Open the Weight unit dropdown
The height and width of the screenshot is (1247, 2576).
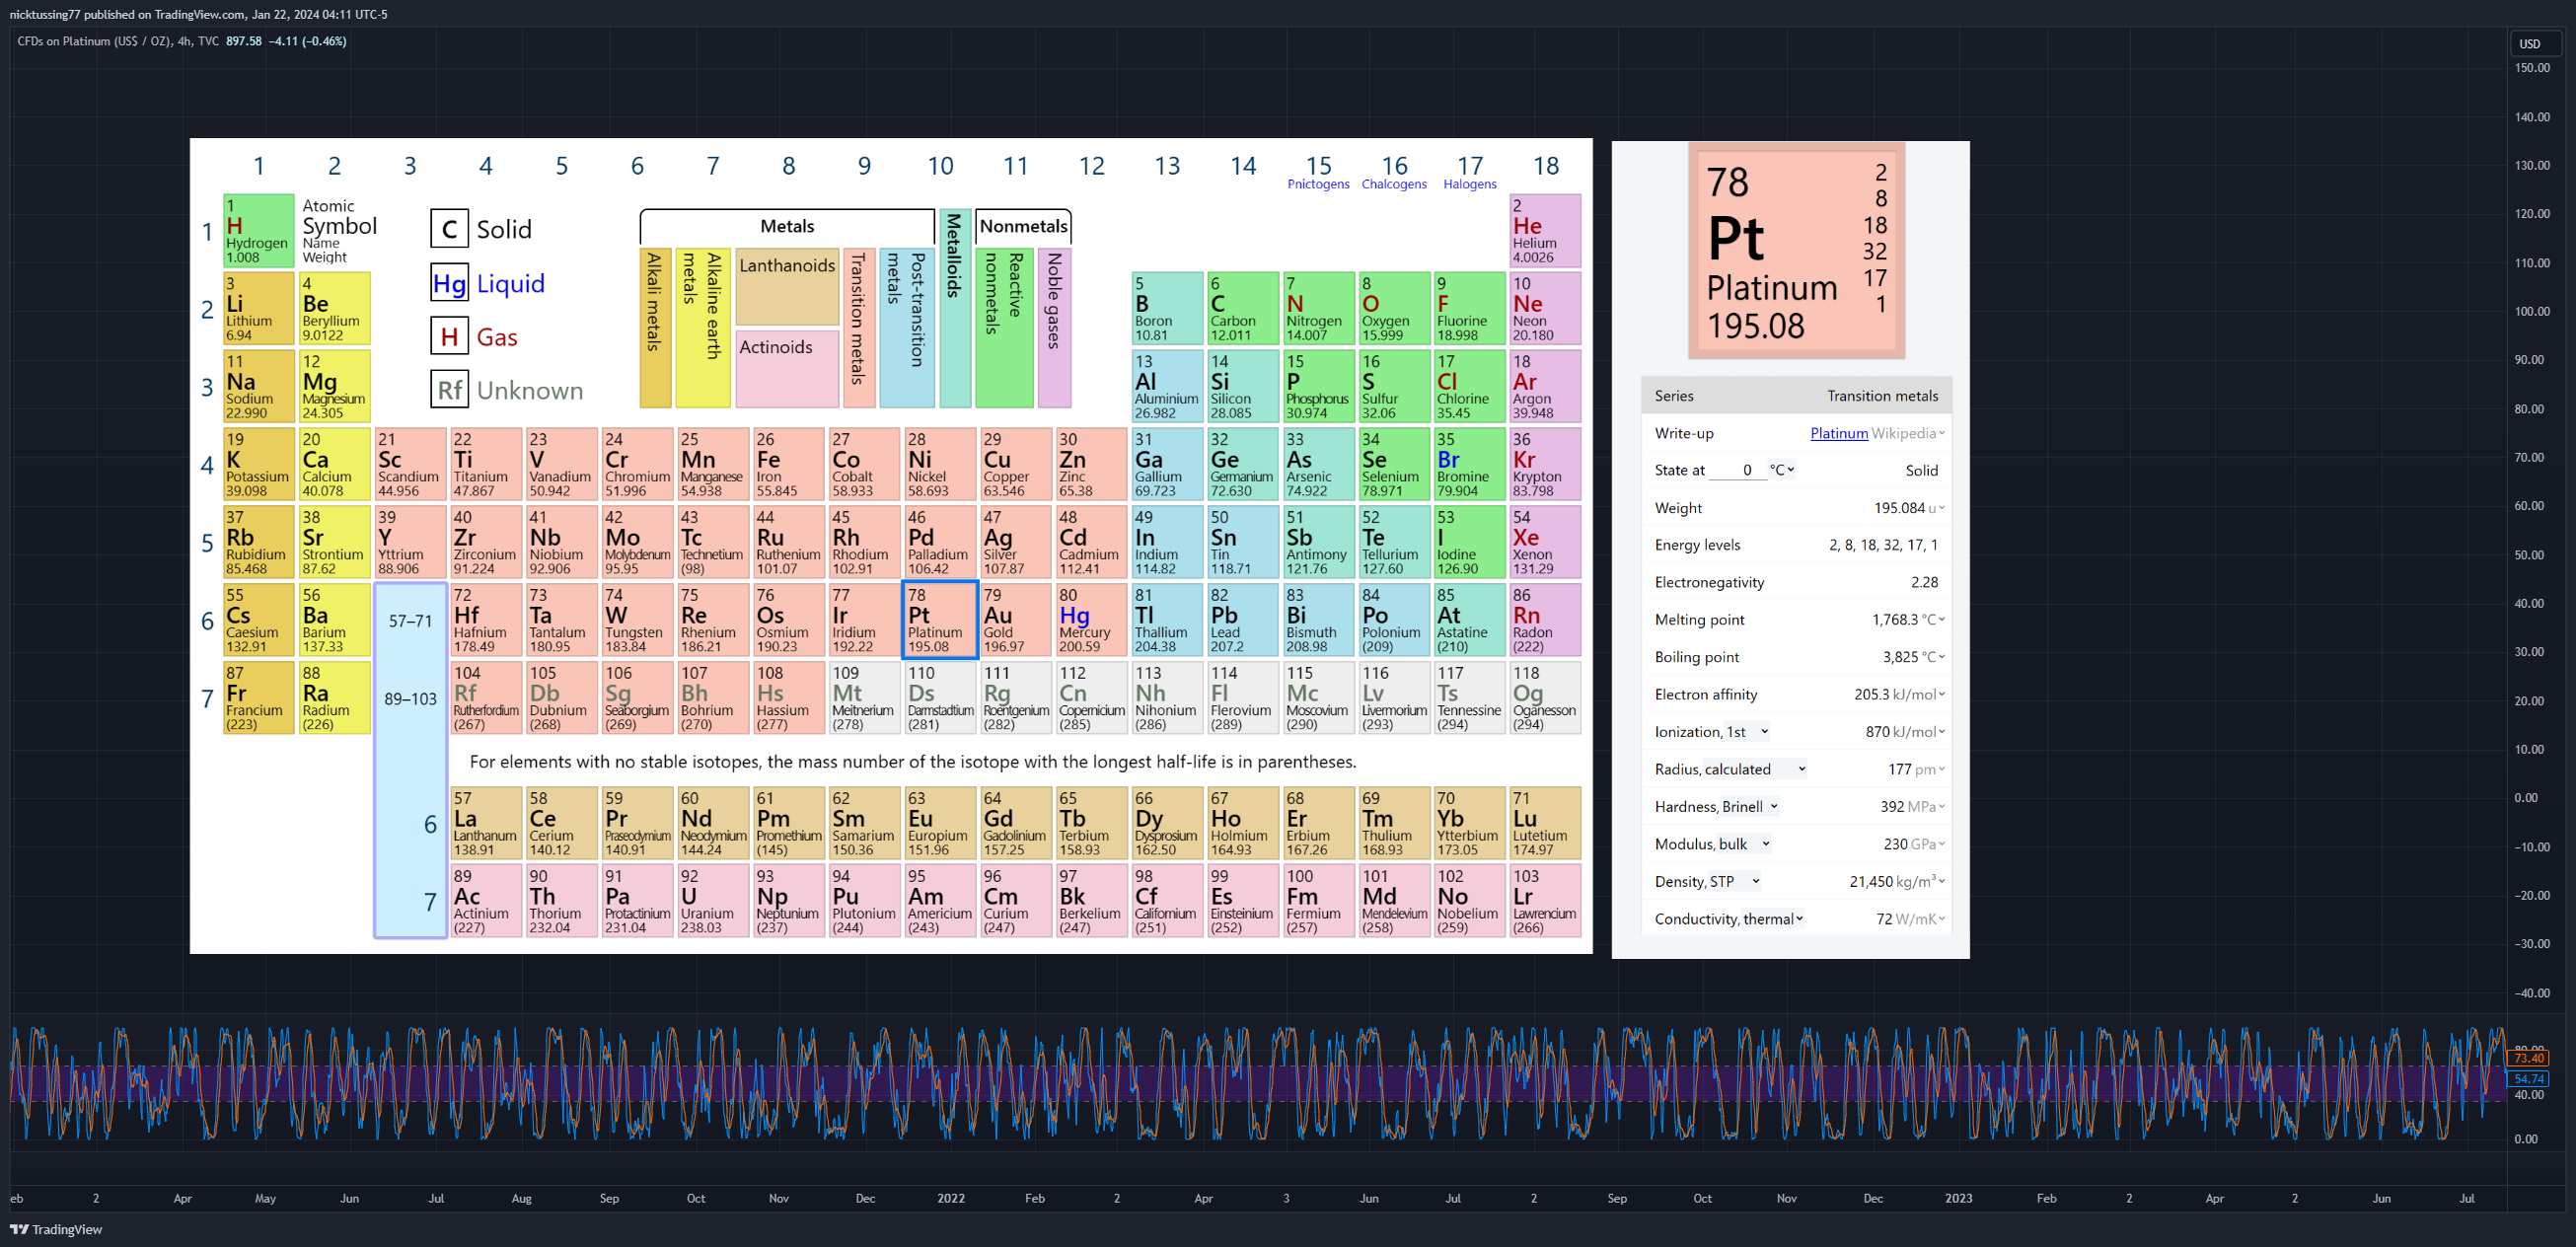click(1937, 508)
